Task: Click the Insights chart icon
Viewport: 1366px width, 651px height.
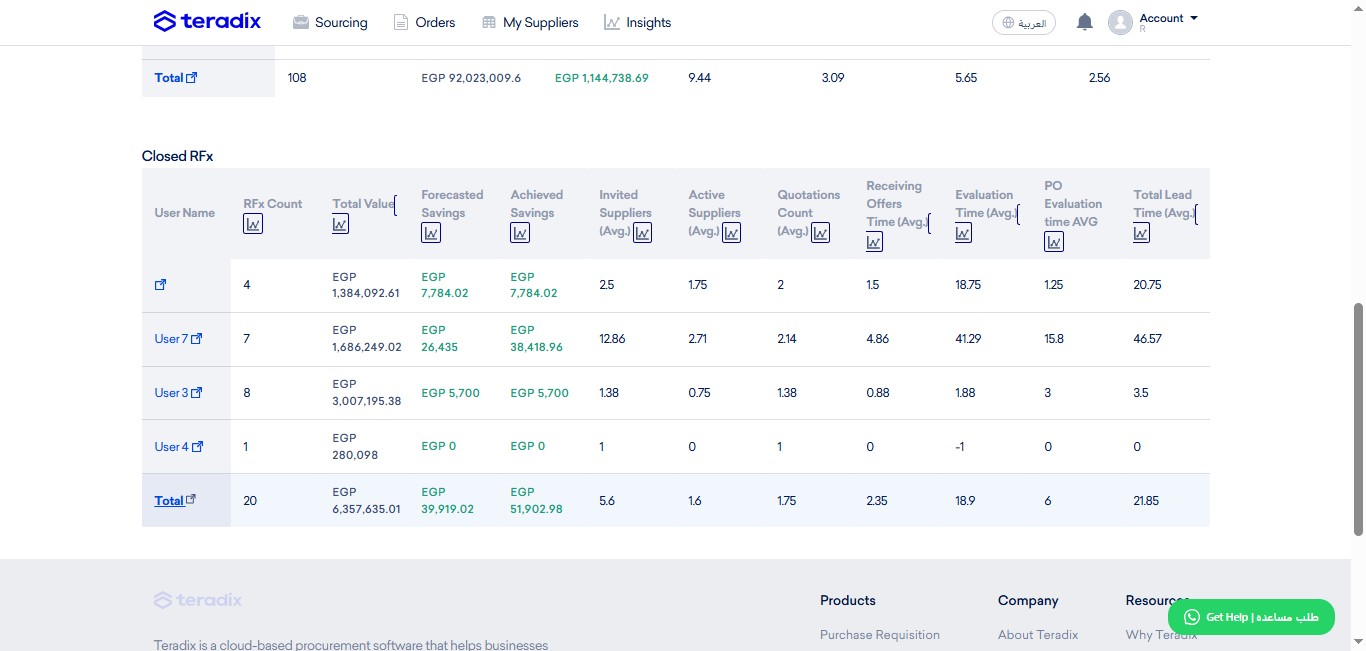Action: coord(612,22)
